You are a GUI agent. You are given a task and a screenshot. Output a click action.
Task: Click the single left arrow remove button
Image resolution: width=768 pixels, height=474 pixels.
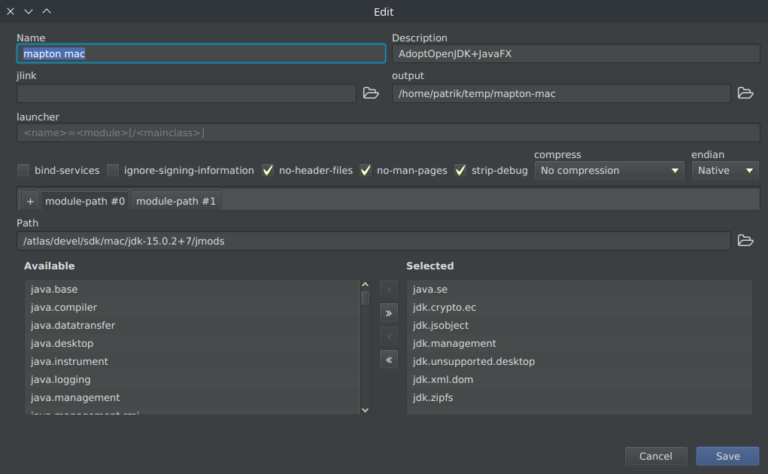point(389,336)
